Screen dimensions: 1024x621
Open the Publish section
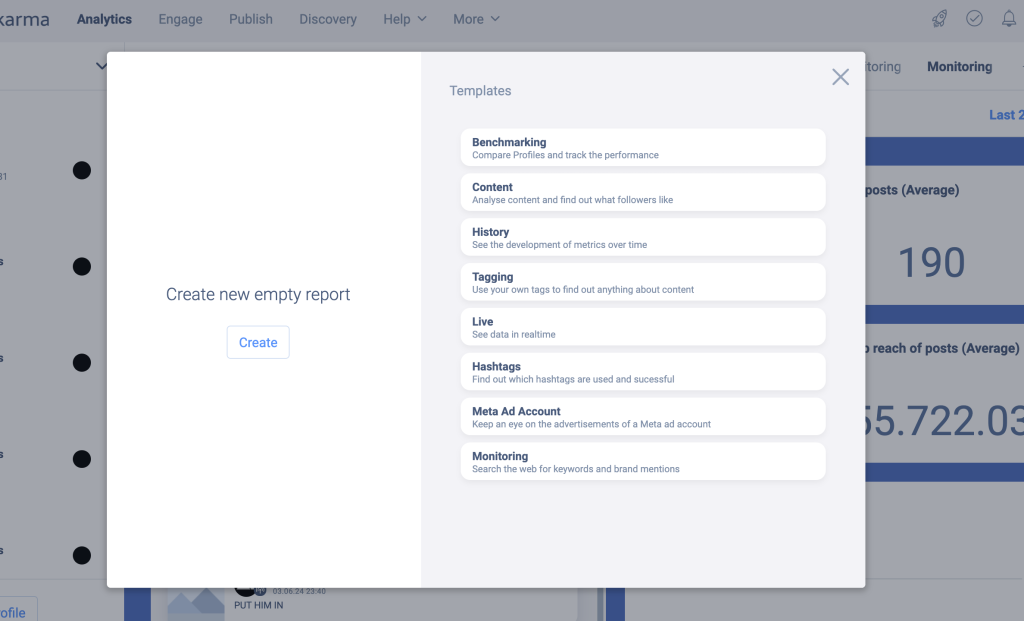(x=250, y=19)
